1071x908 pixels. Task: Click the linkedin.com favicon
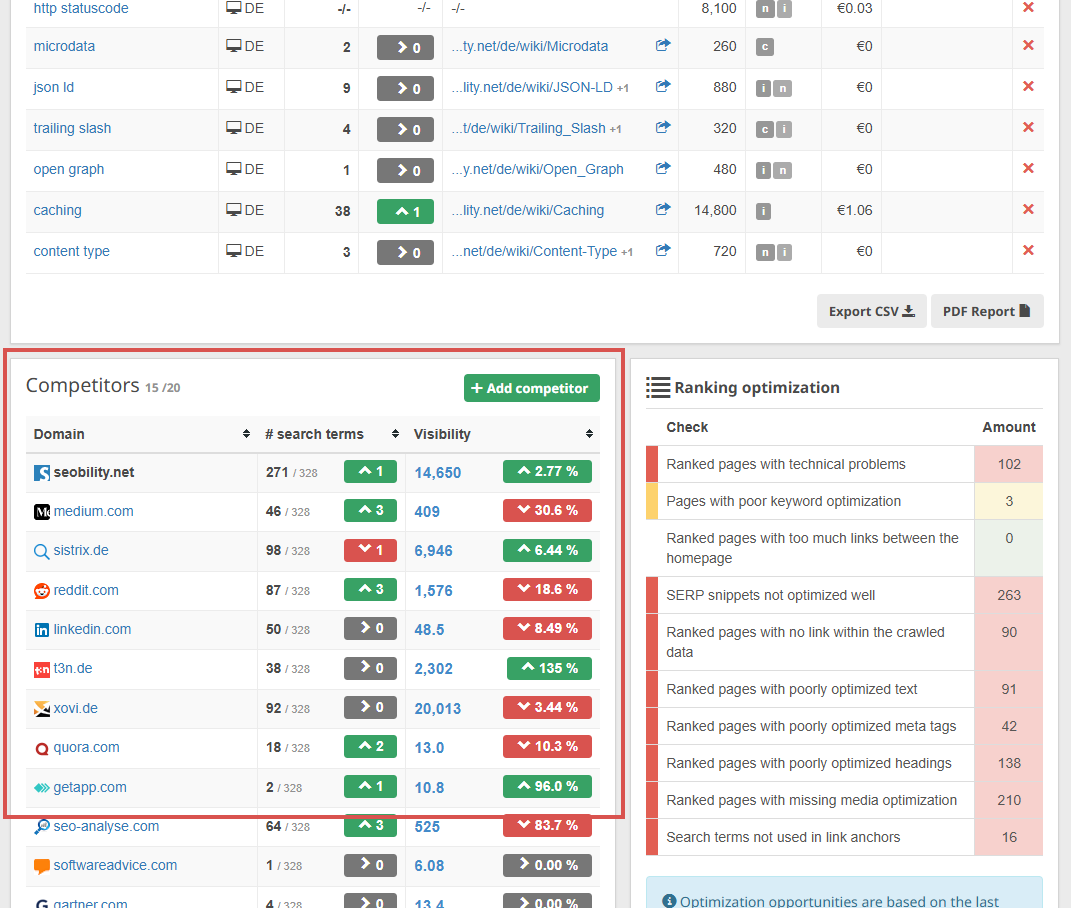(x=42, y=630)
